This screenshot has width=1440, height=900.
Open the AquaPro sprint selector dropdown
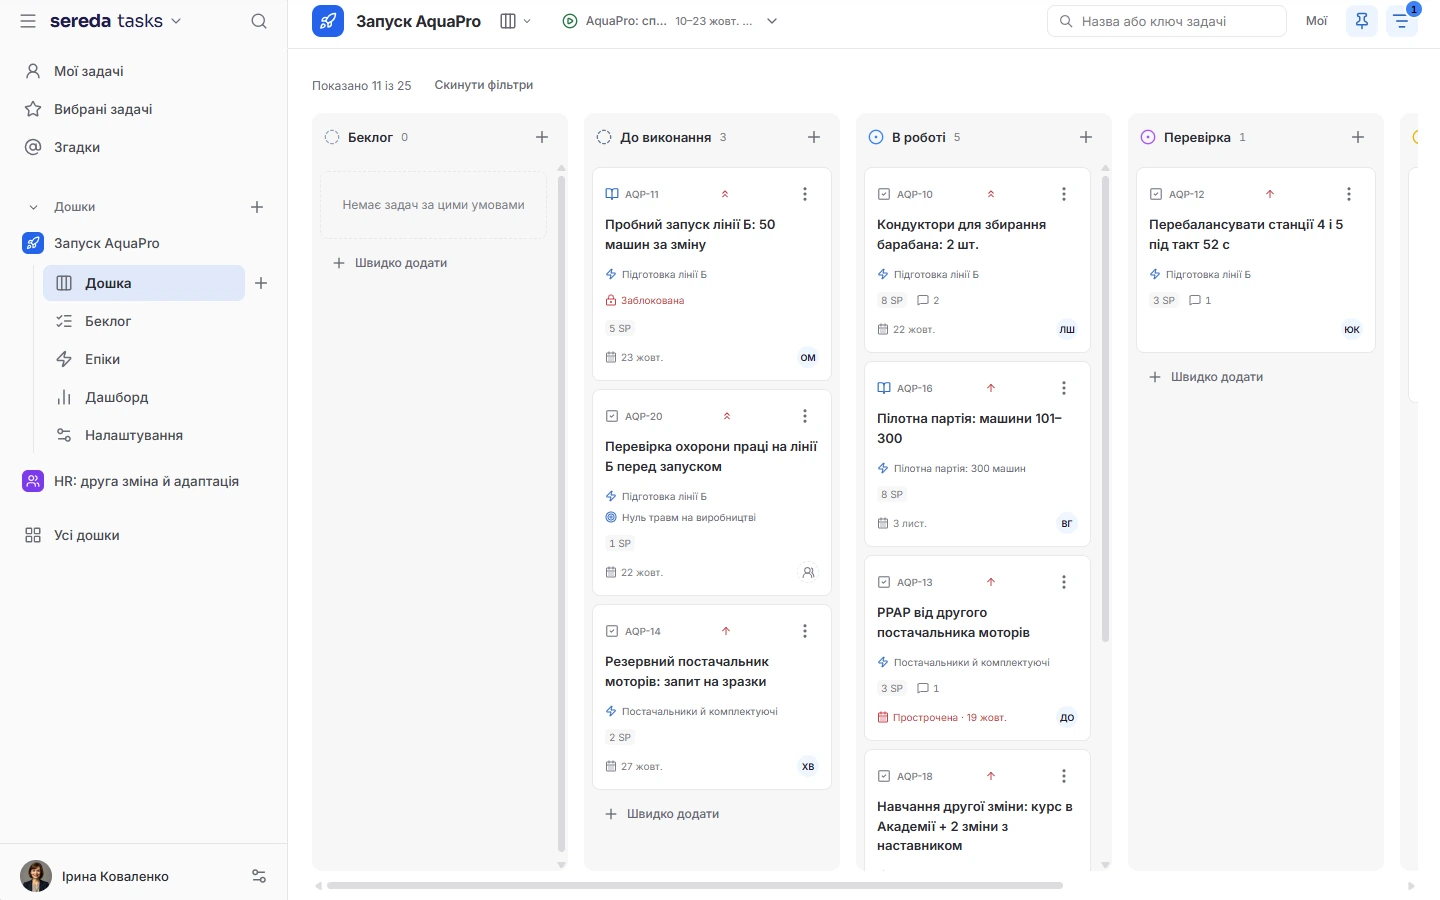coord(670,21)
